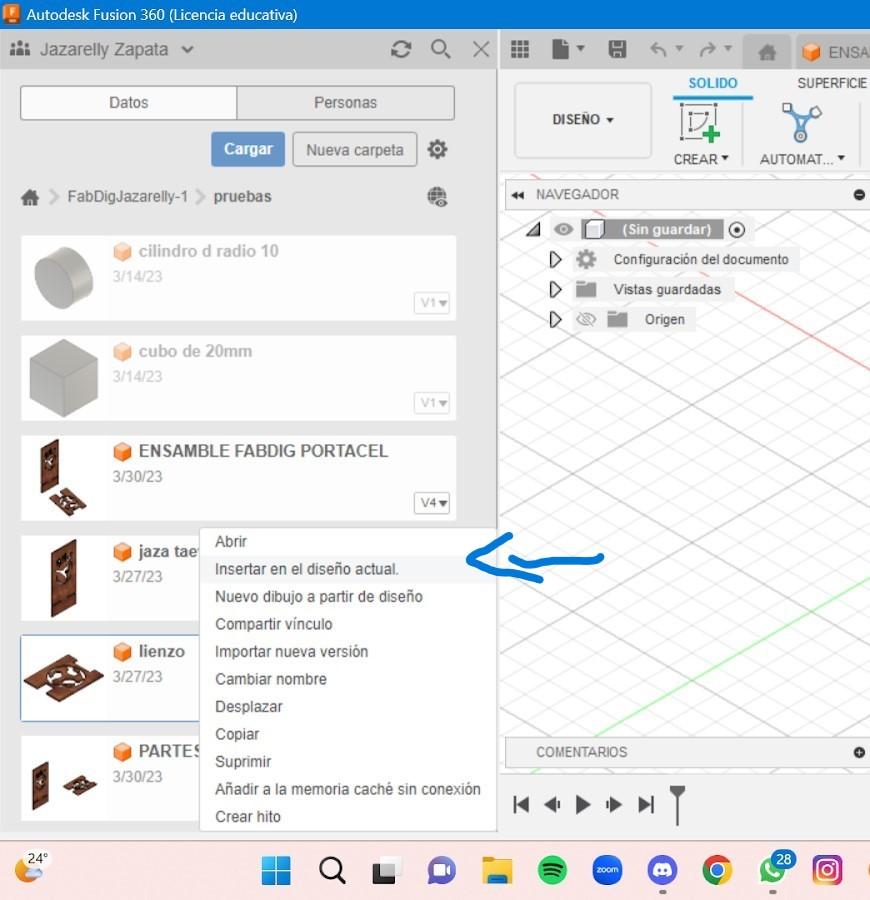
Task: Open Windows taskbar search
Action: 332,870
